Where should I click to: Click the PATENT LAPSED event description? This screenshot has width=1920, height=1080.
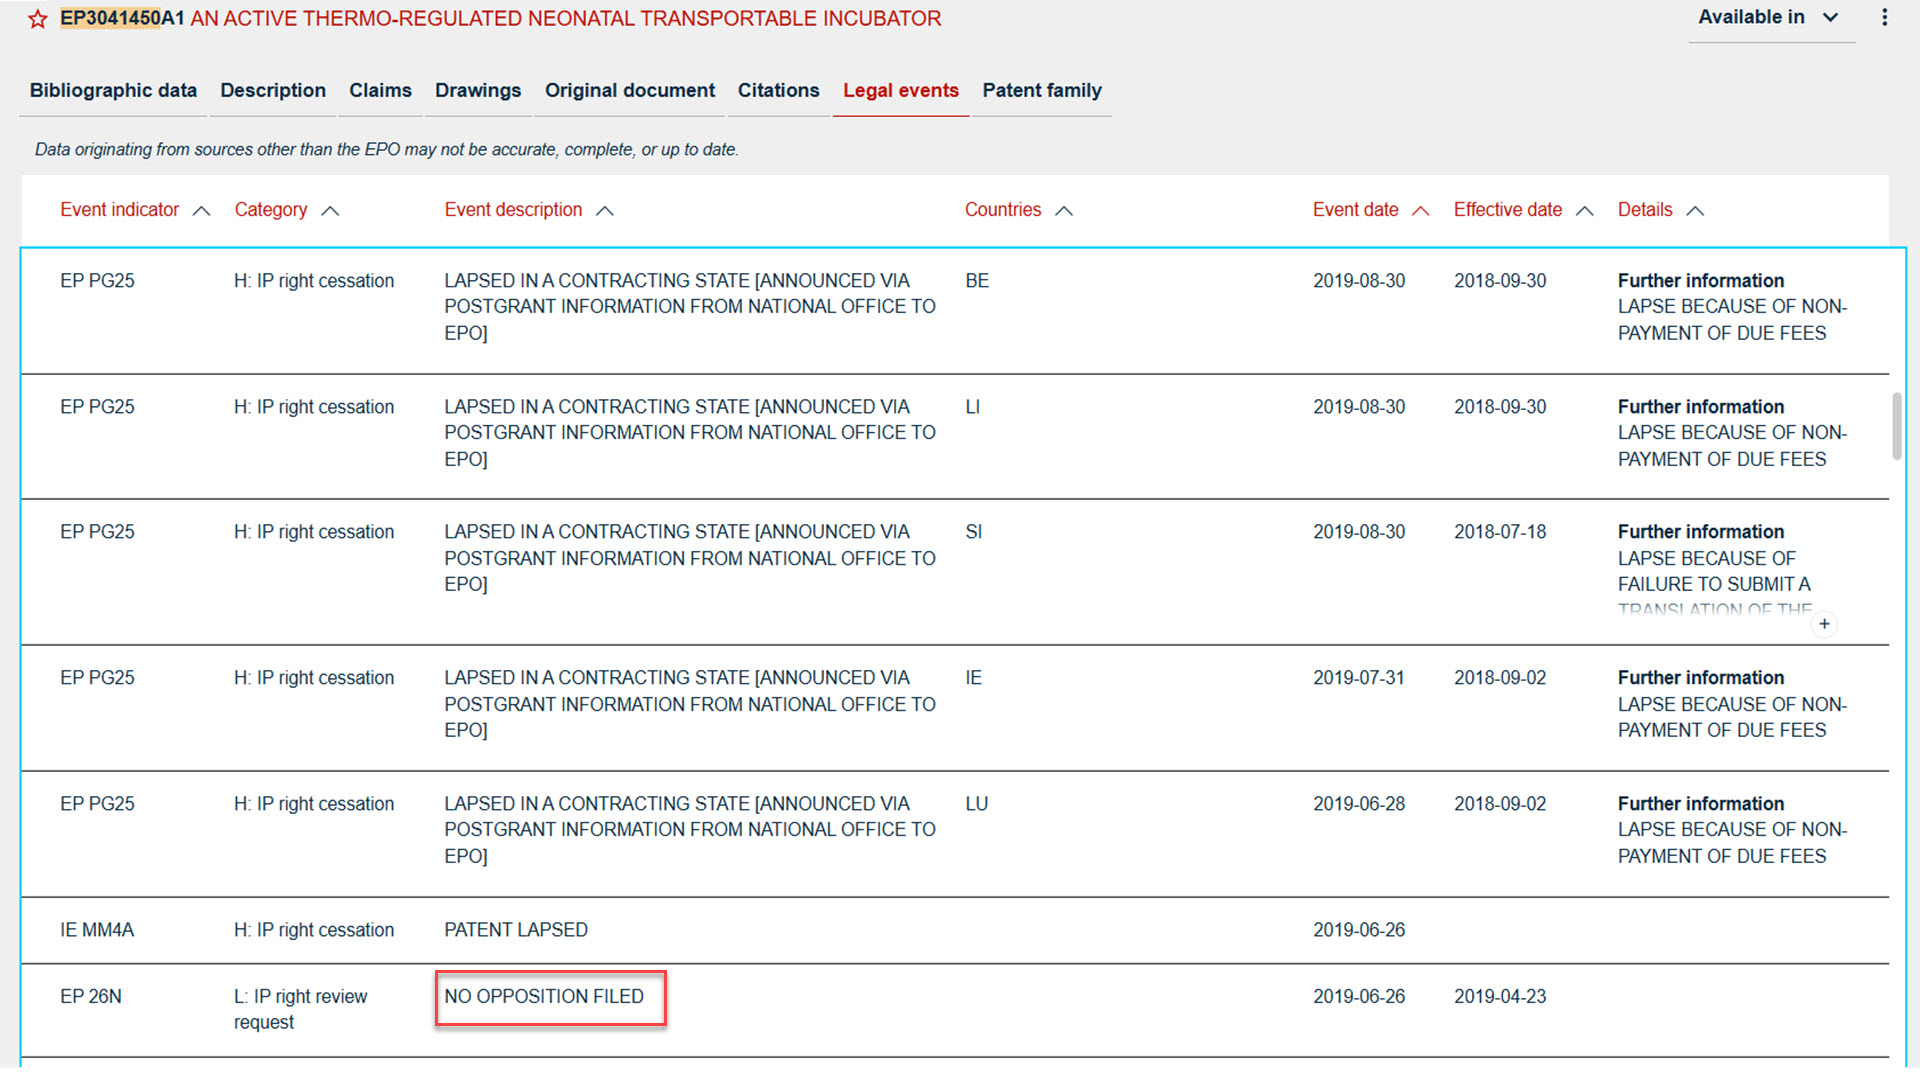[x=516, y=930]
